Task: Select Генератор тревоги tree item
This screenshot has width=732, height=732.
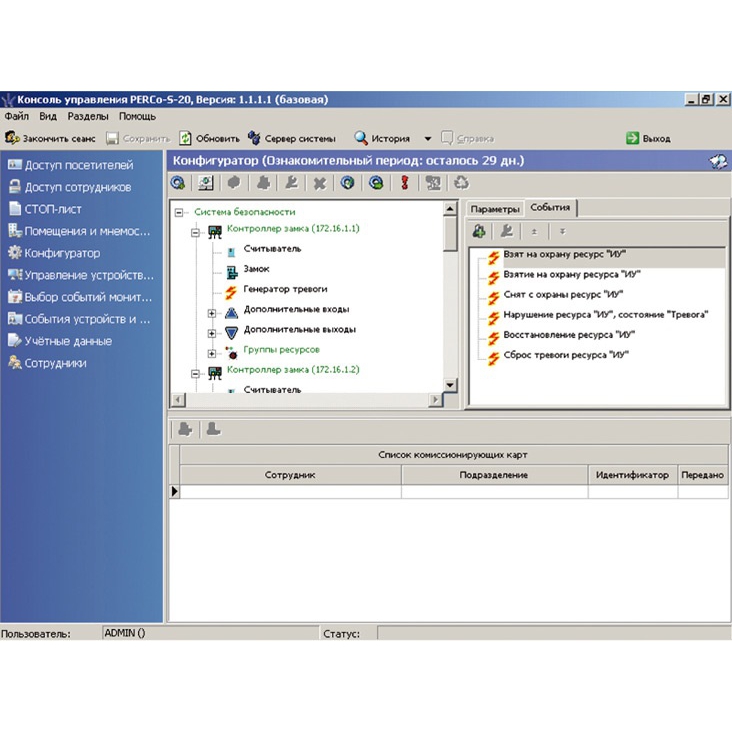Action: click(285, 289)
